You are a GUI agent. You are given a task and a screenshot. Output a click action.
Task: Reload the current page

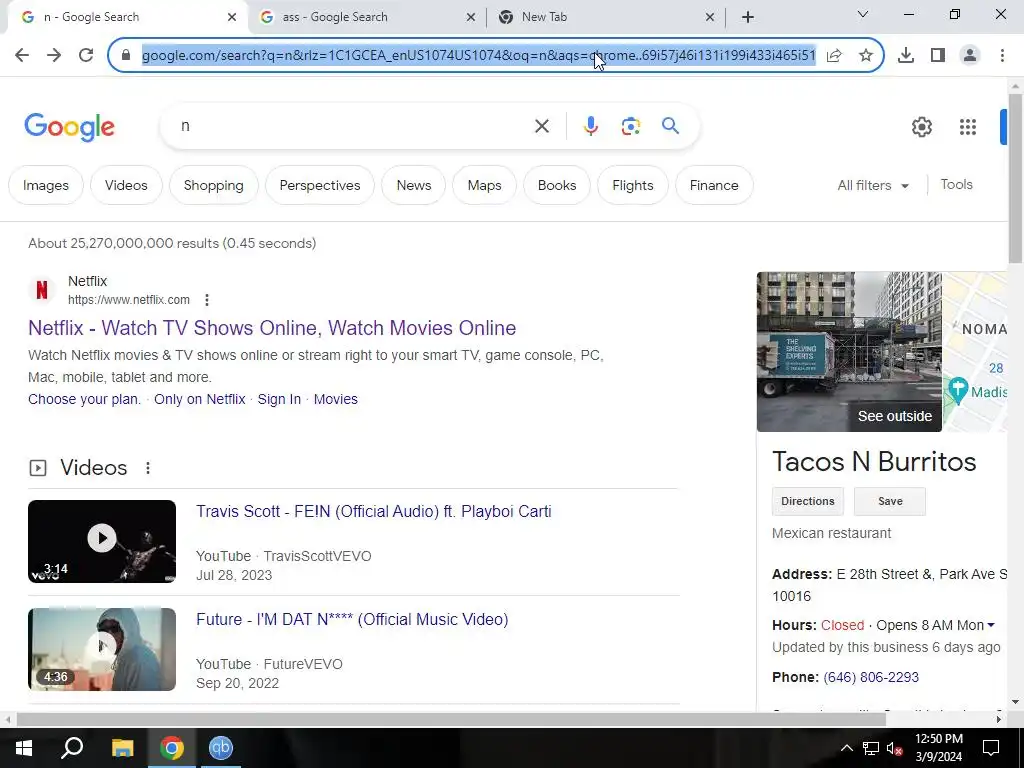point(86,56)
